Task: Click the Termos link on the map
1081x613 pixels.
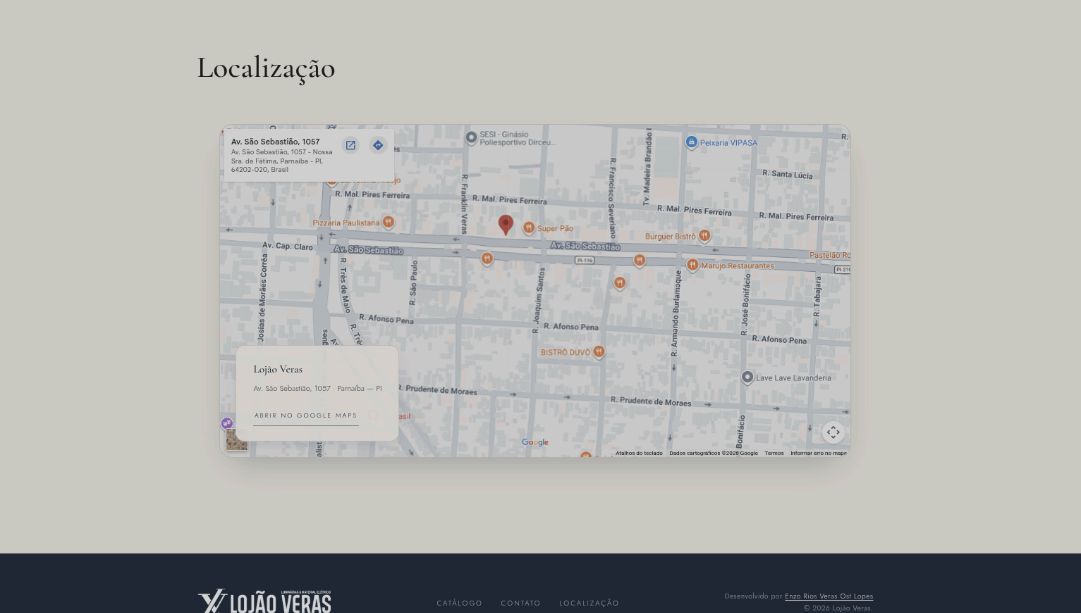Action: pos(774,453)
